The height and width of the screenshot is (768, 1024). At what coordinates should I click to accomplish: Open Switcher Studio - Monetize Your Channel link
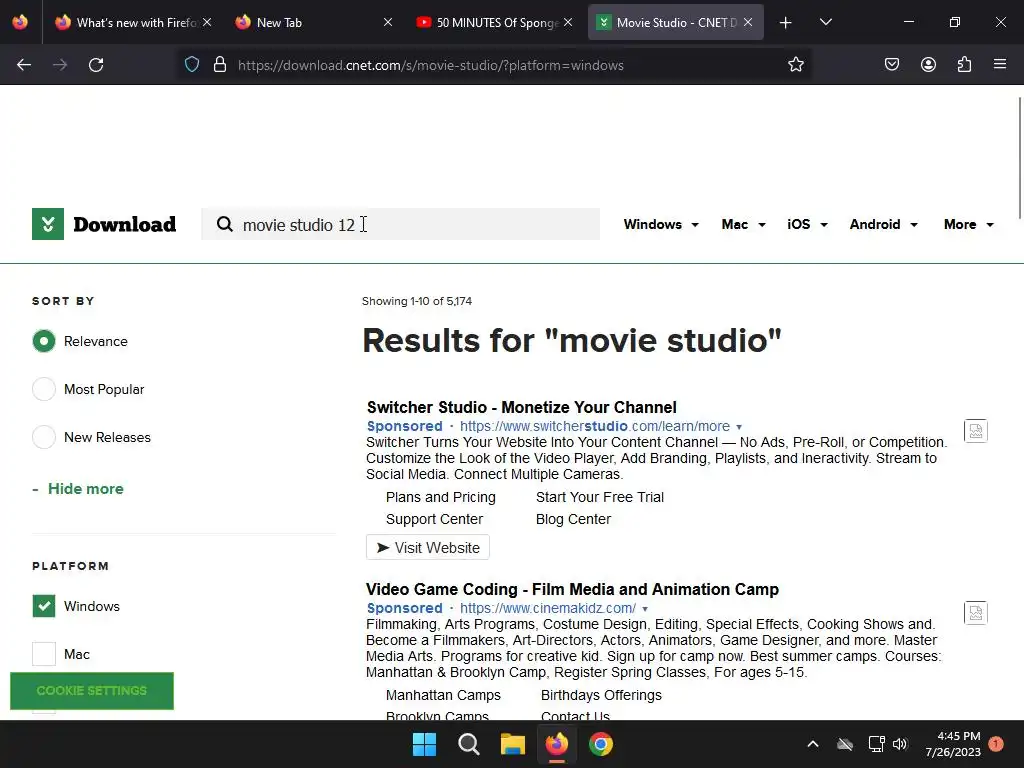[x=521, y=407]
